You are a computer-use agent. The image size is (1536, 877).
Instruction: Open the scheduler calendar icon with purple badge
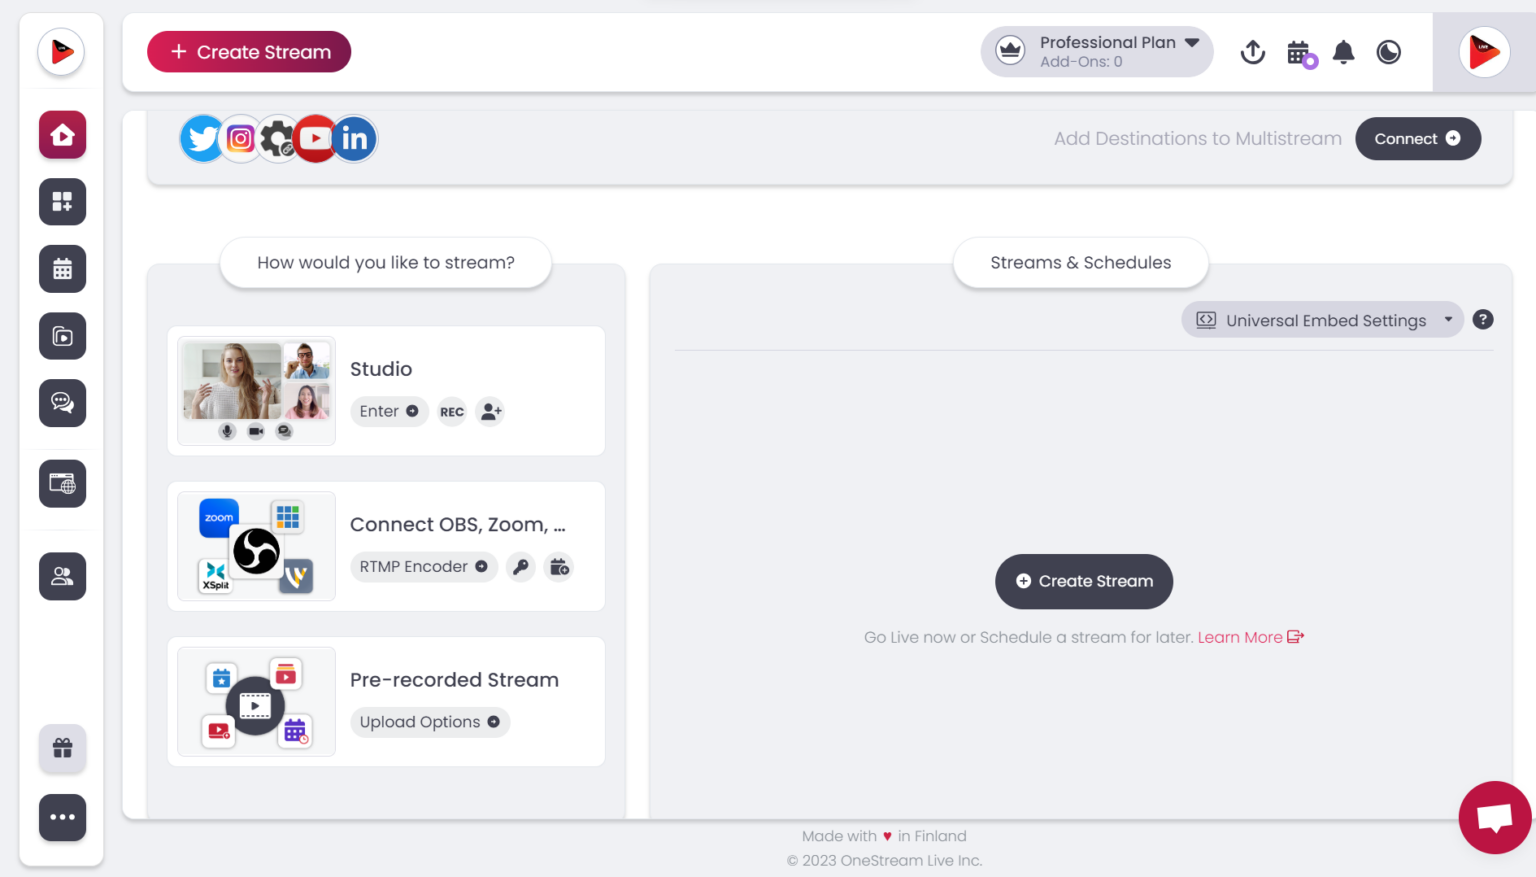1298,52
